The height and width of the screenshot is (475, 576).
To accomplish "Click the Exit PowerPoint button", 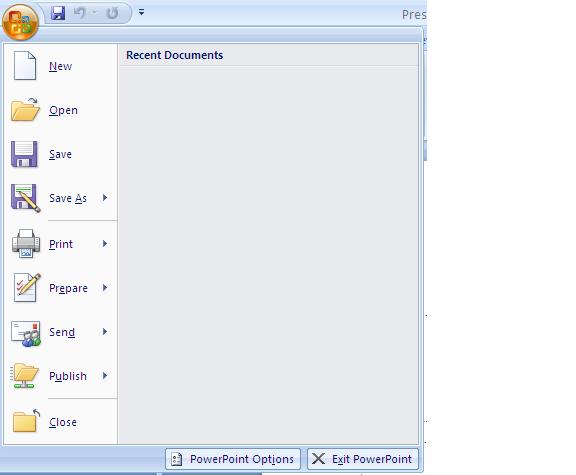I will coord(363,459).
